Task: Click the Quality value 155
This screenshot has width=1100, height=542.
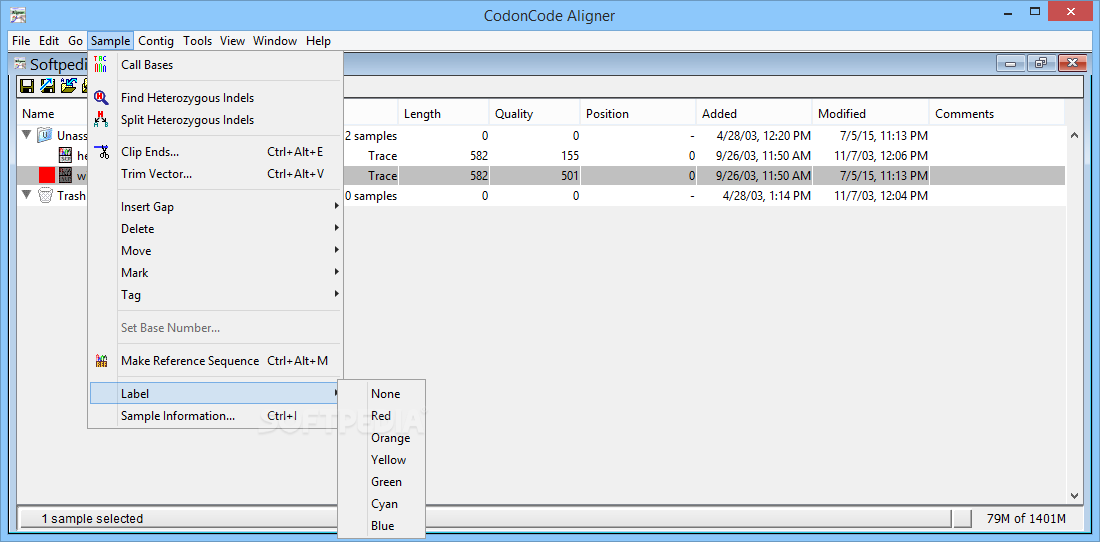Action: coord(569,156)
